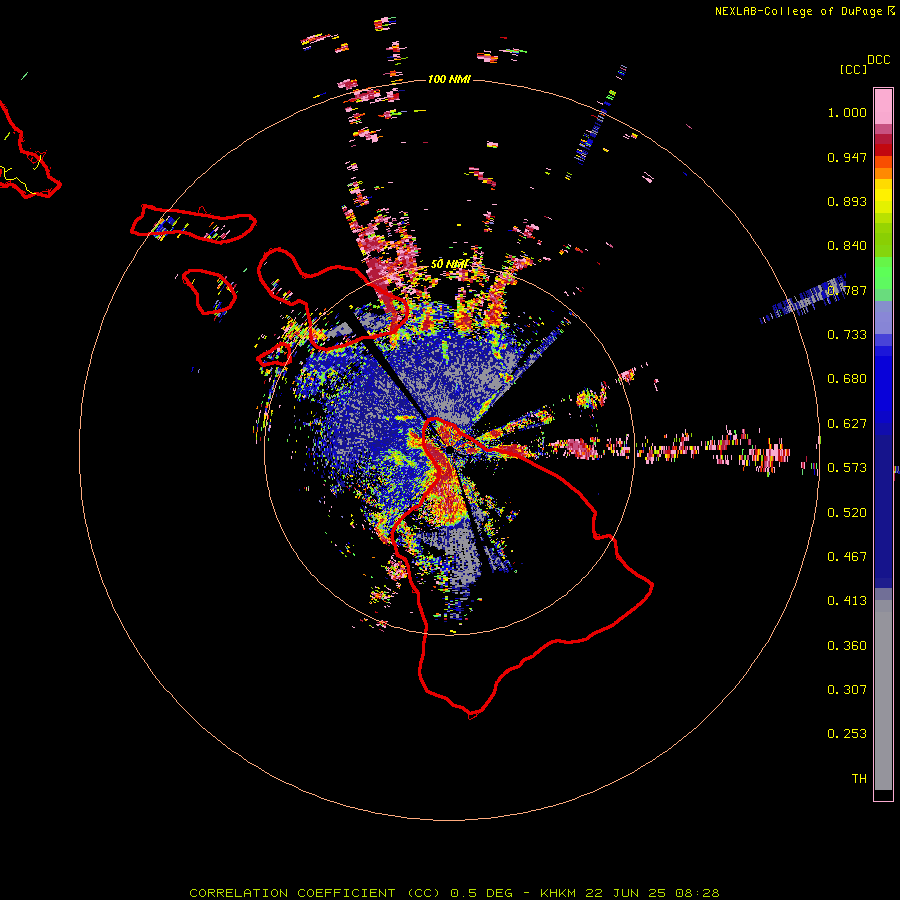Click the 0.787 scale value
Screen dimensions: 900x900
[x=847, y=290]
